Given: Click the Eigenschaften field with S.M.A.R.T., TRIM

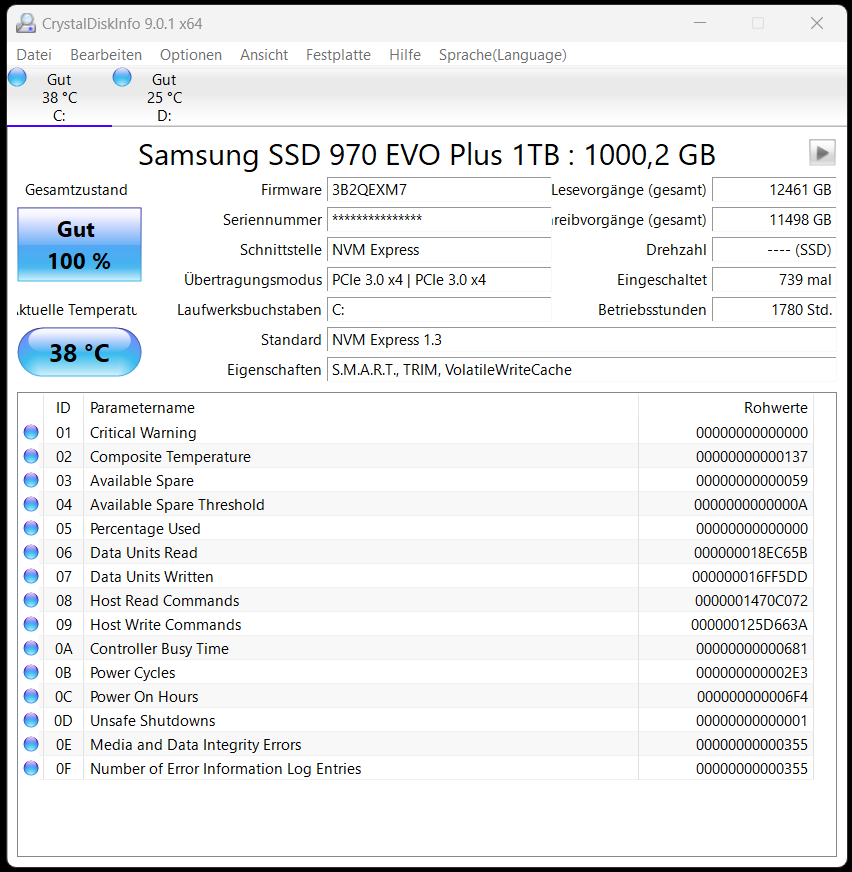Looking at the screenshot, I should [582, 370].
